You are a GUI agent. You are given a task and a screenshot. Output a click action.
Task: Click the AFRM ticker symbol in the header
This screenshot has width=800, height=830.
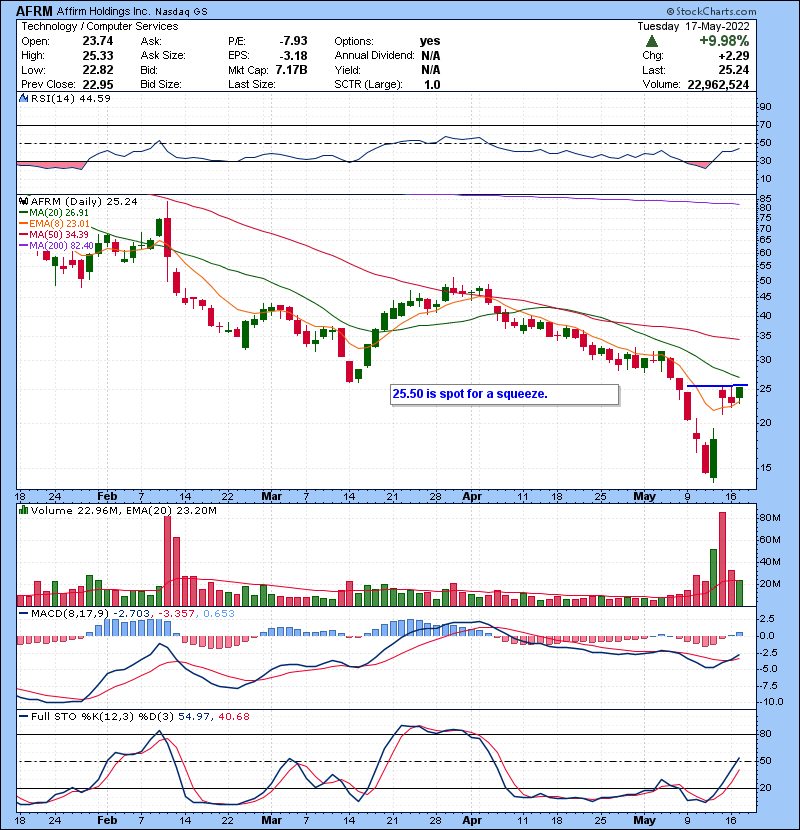point(34,11)
